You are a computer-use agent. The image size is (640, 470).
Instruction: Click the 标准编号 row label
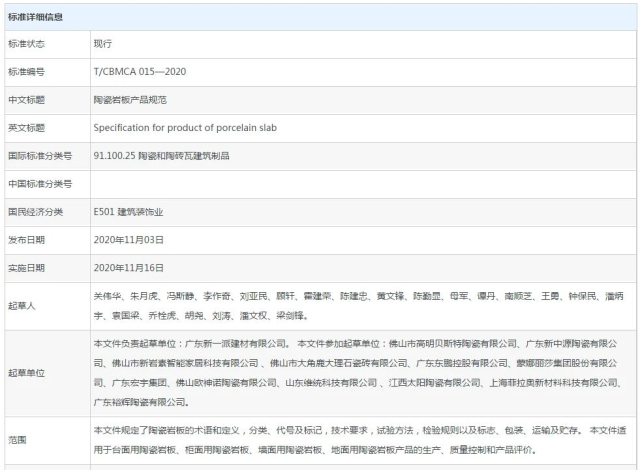(x=27, y=72)
